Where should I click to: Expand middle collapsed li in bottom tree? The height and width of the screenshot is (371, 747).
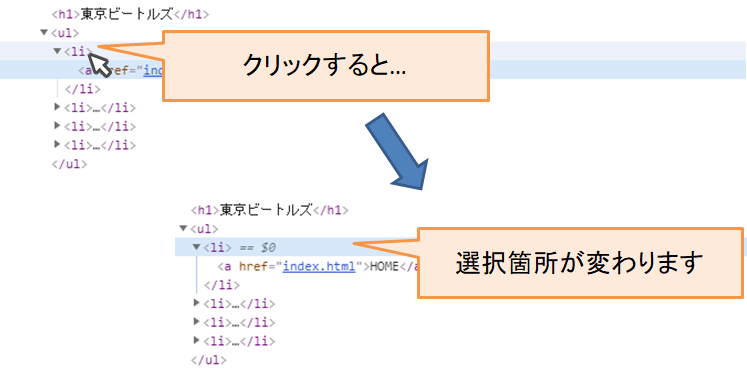[197, 321]
